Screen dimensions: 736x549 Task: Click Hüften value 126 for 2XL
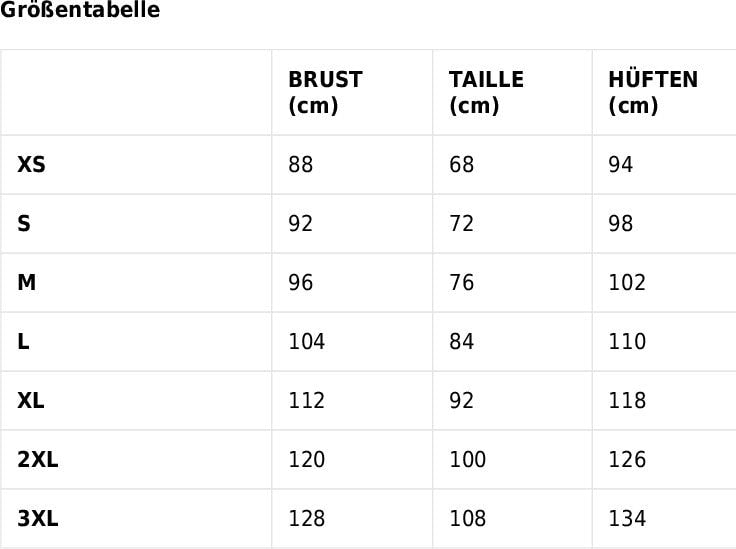(627, 459)
